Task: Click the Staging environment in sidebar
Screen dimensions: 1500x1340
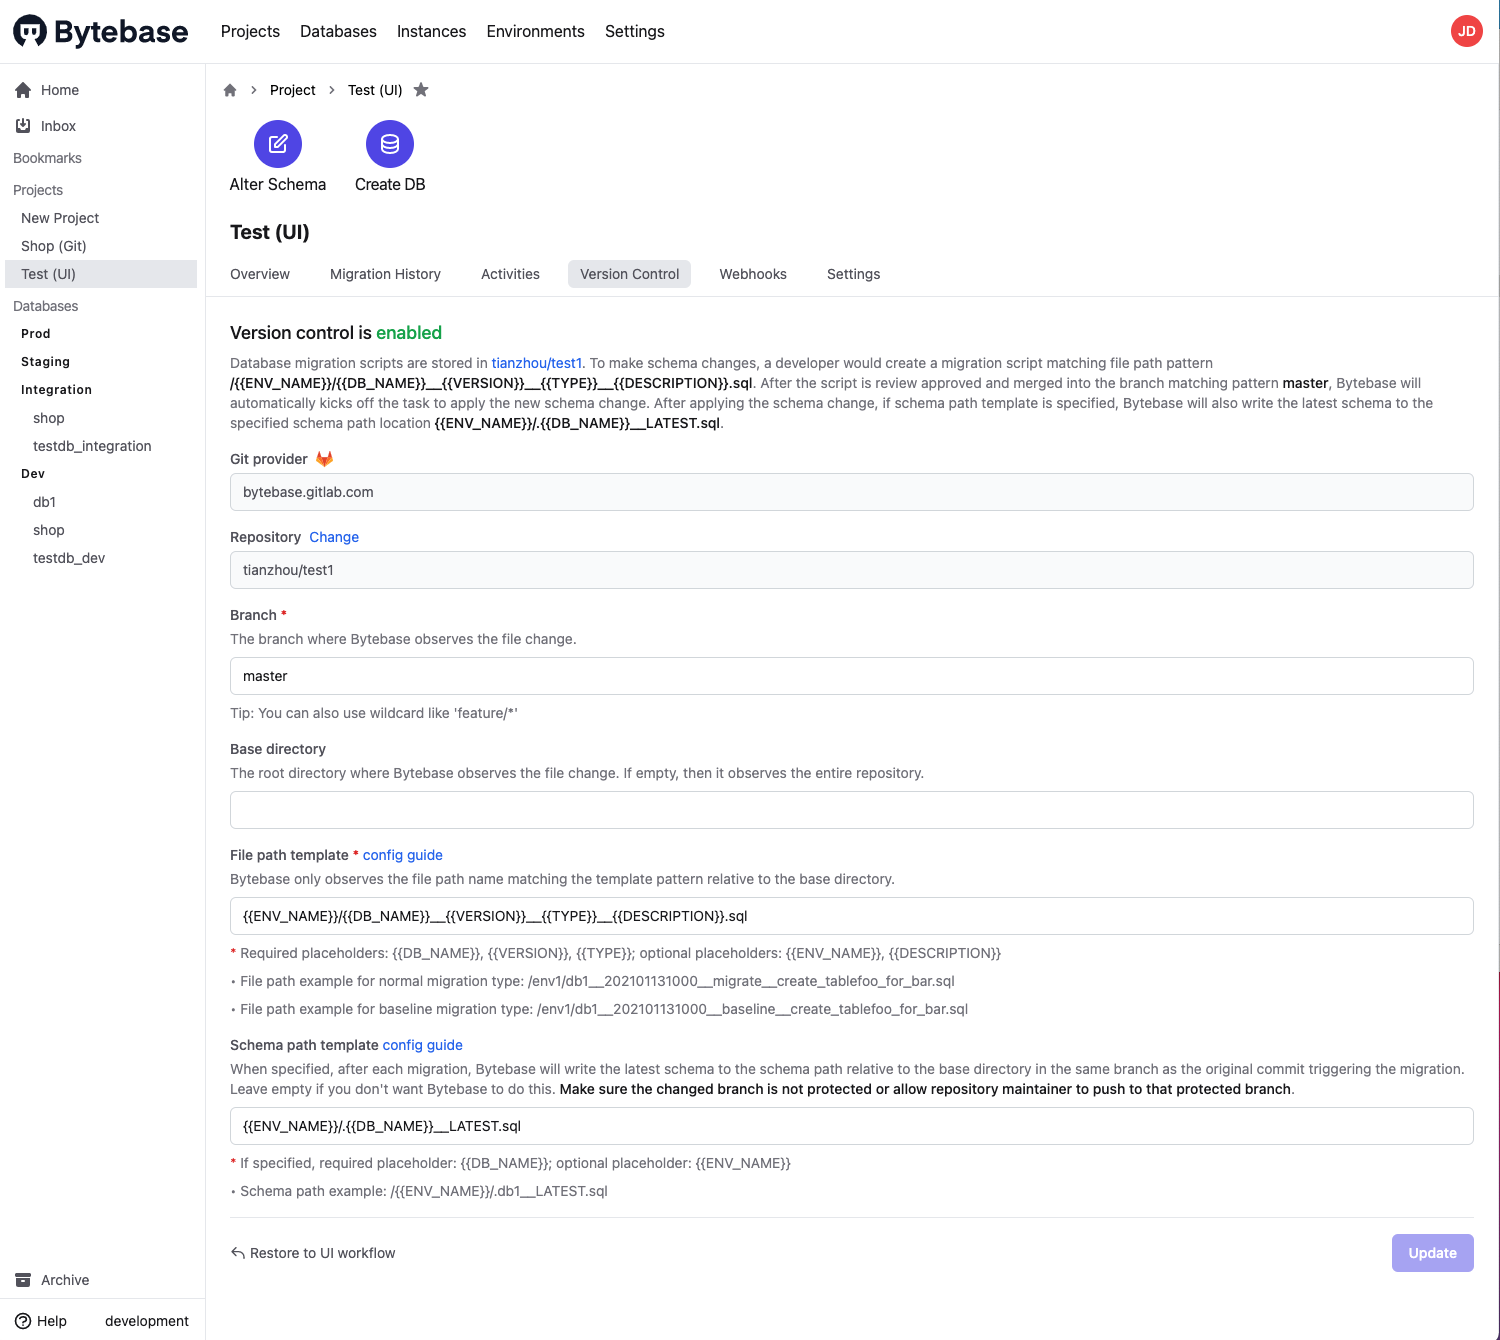Action: (x=45, y=362)
